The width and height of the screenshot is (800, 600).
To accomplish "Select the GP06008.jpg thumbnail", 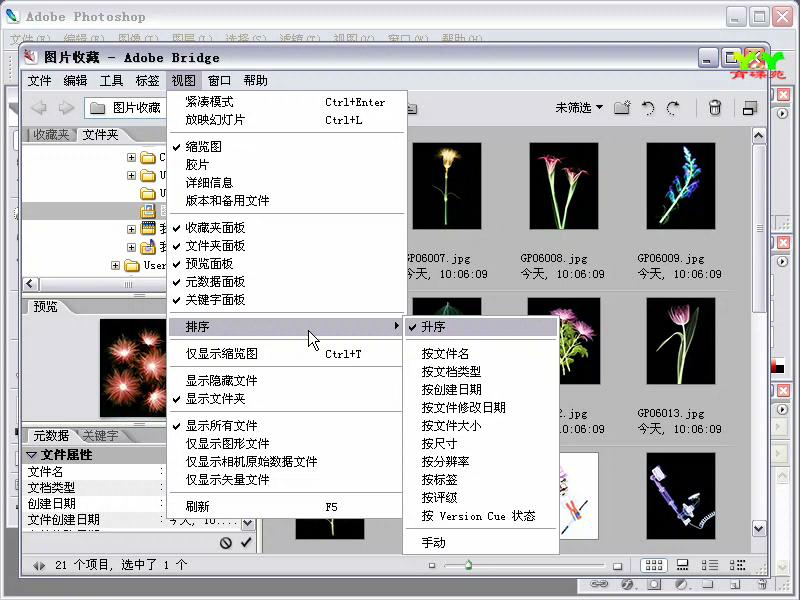I will [x=563, y=186].
